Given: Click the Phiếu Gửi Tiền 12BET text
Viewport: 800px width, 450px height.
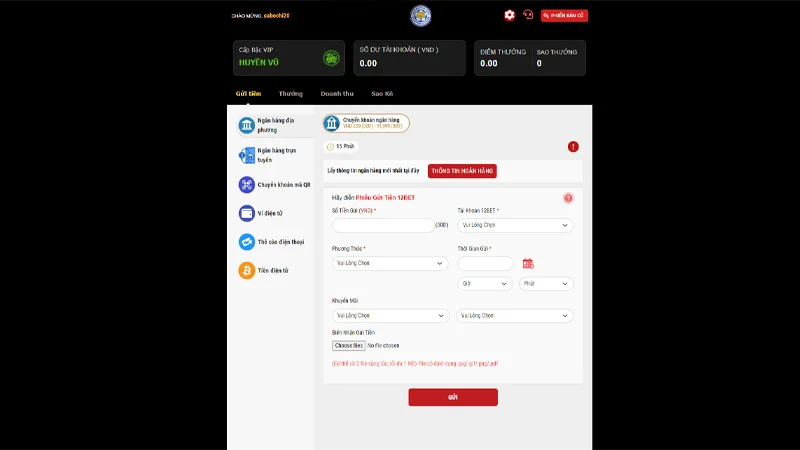Looking at the screenshot, I should click(385, 198).
